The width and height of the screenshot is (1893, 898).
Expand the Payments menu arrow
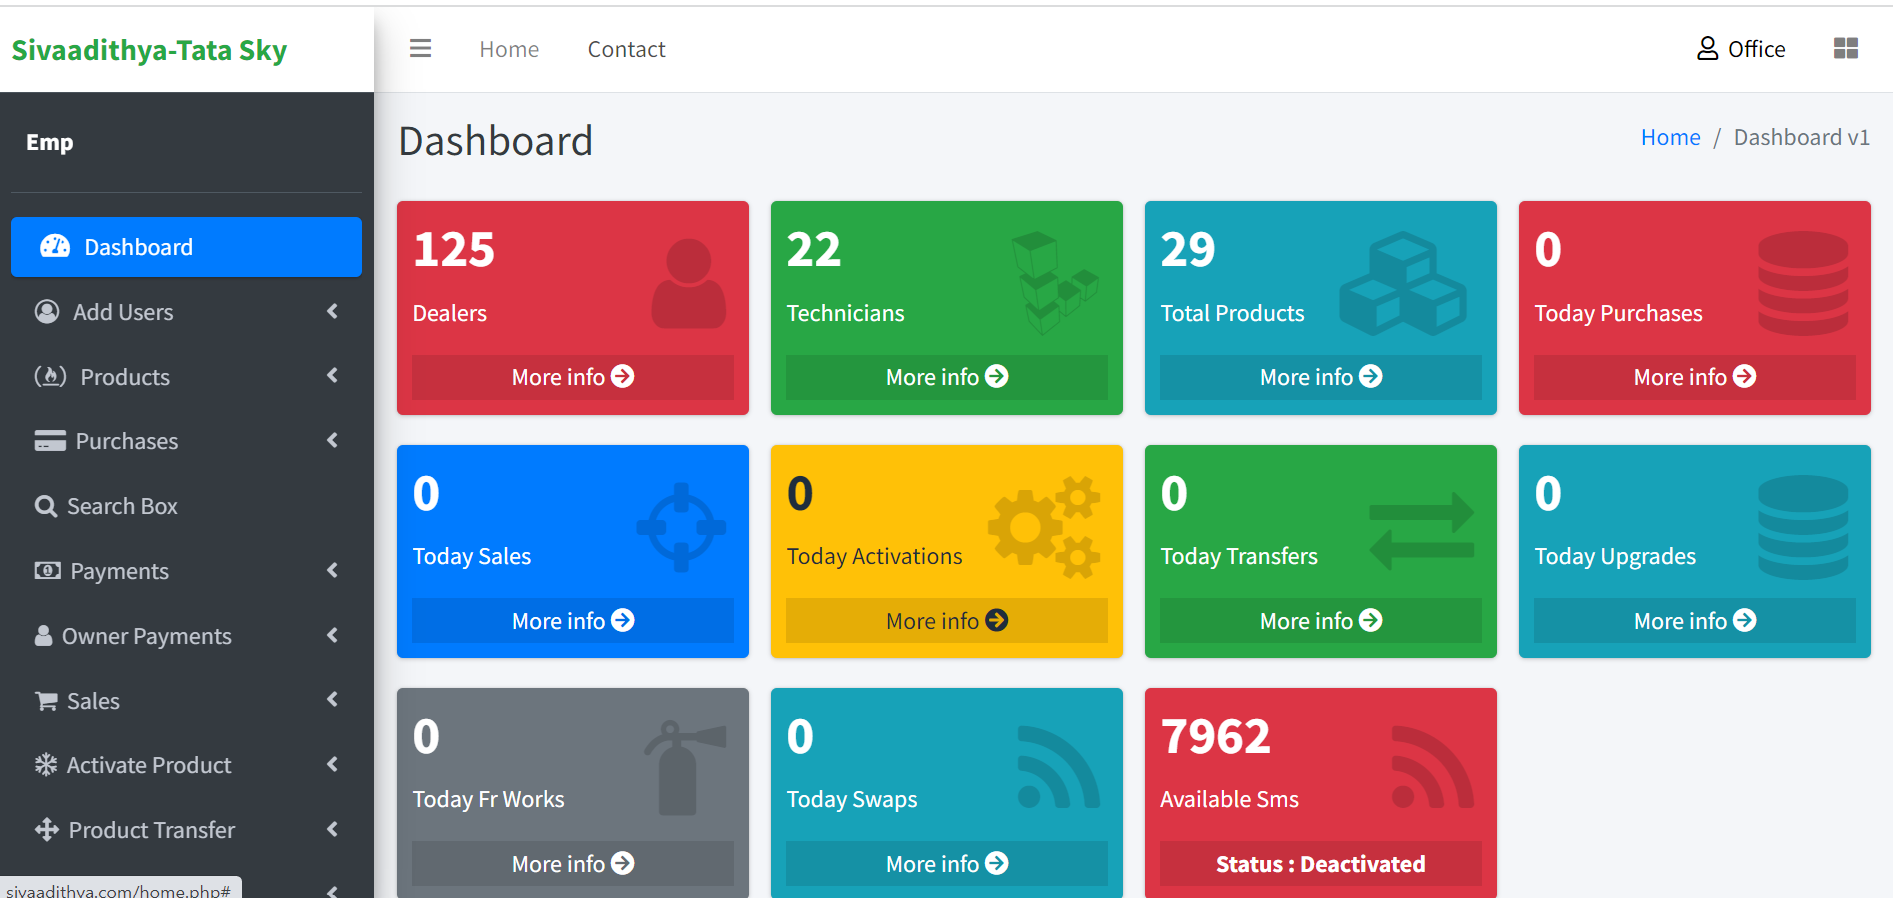click(x=332, y=571)
